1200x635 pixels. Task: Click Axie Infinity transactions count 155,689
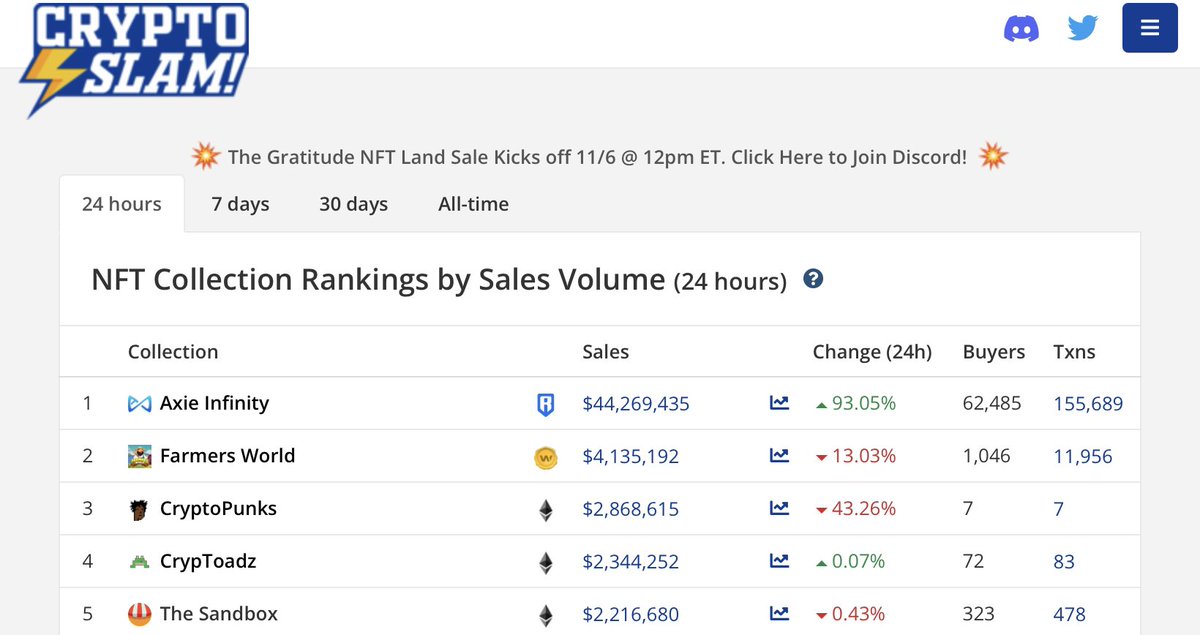click(1088, 404)
